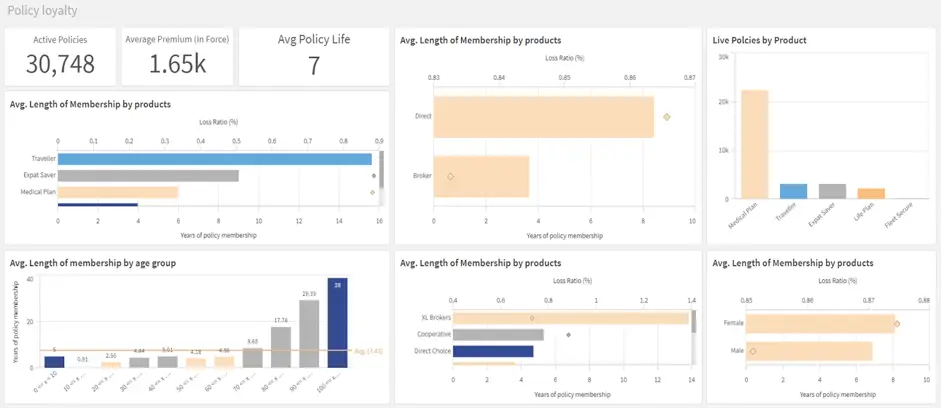This screenshot has height=408, width=941.
Task: Click the Avg Policy Life value
Action: (313, 66)
